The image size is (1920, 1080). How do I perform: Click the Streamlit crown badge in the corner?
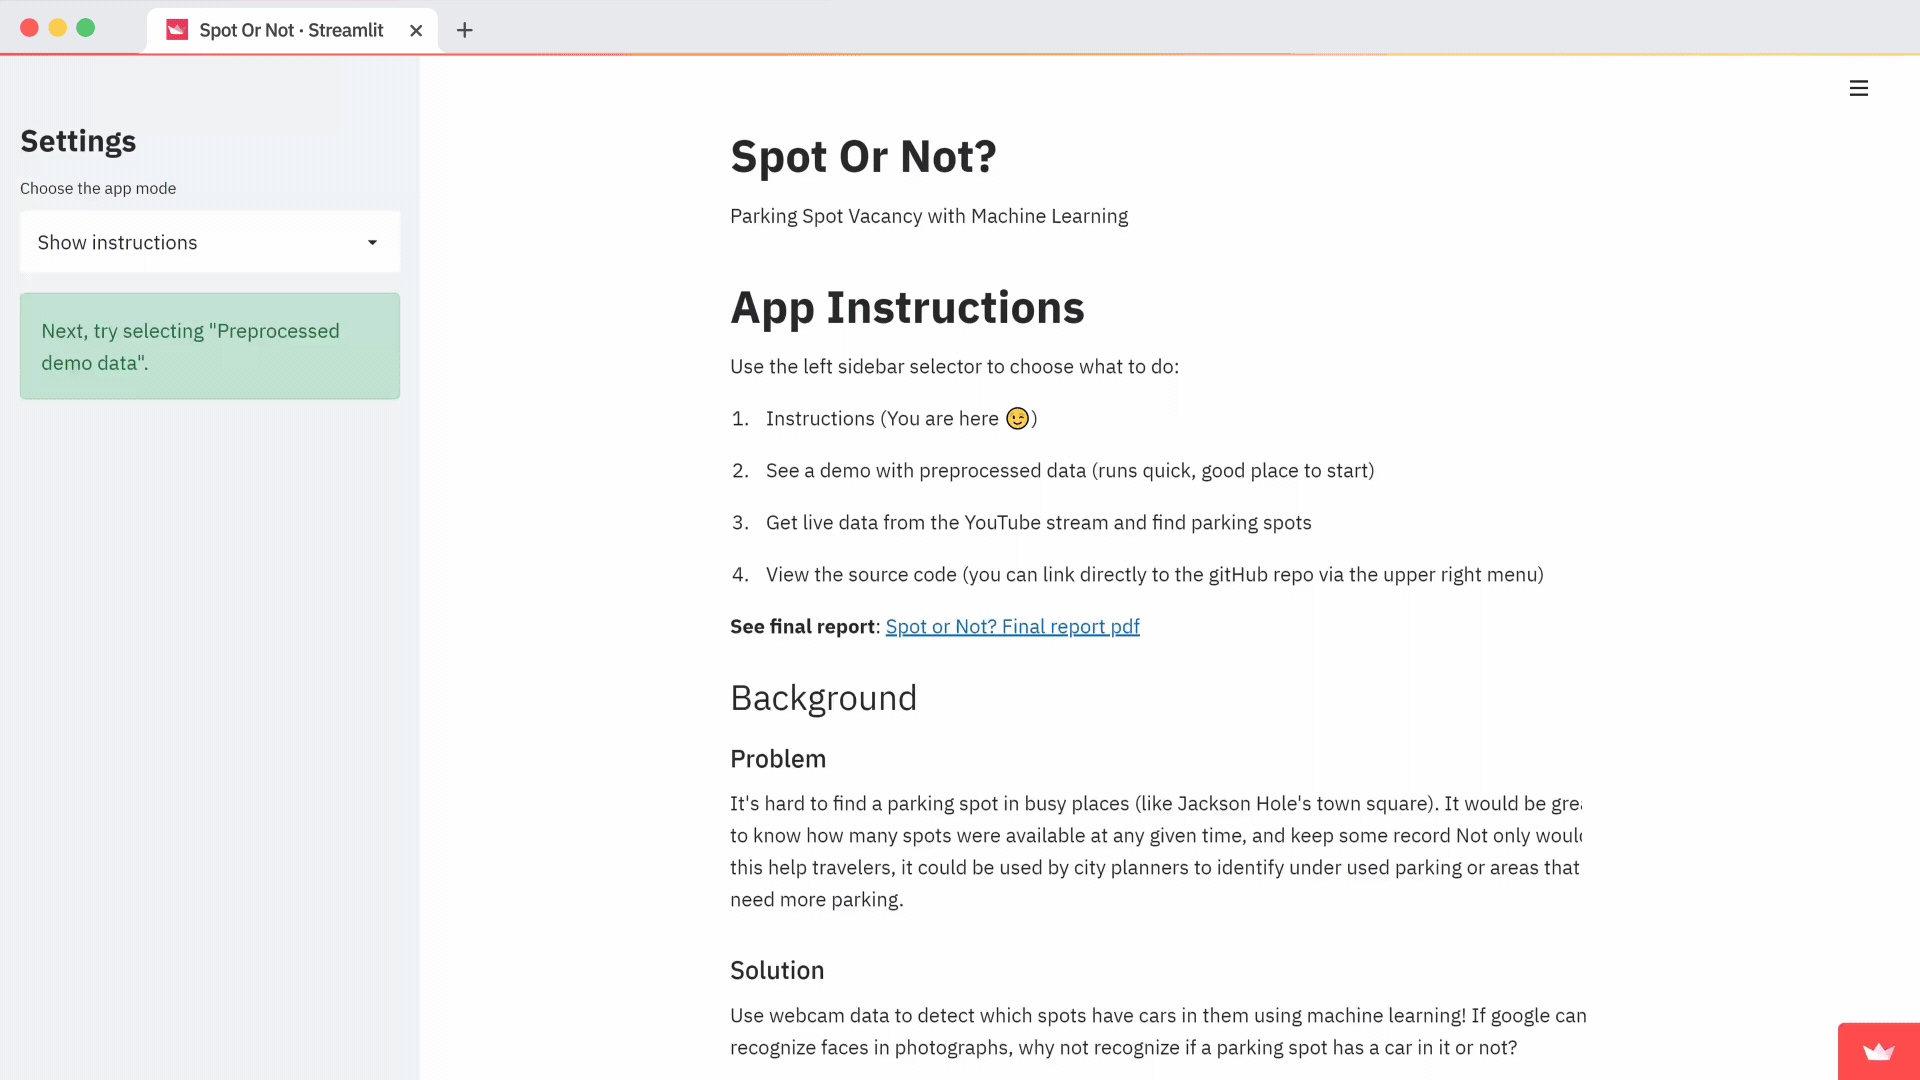1879,1052
